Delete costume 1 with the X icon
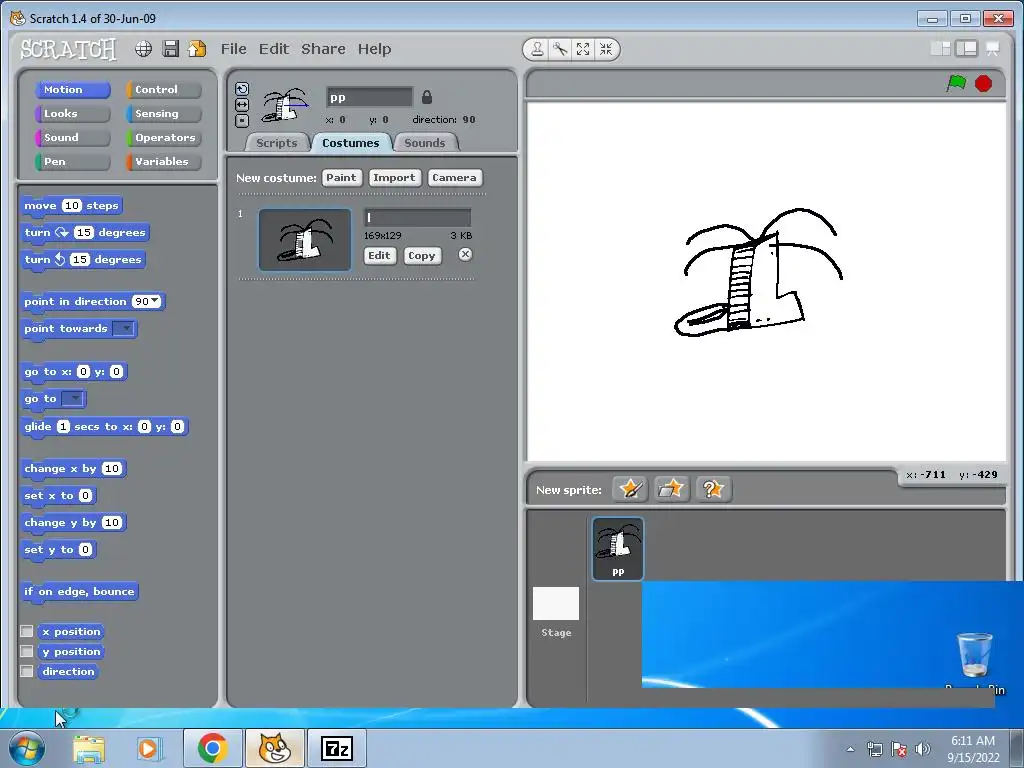Image resolution: width=1024 pixels, height=768 pixels. point(465,255)
